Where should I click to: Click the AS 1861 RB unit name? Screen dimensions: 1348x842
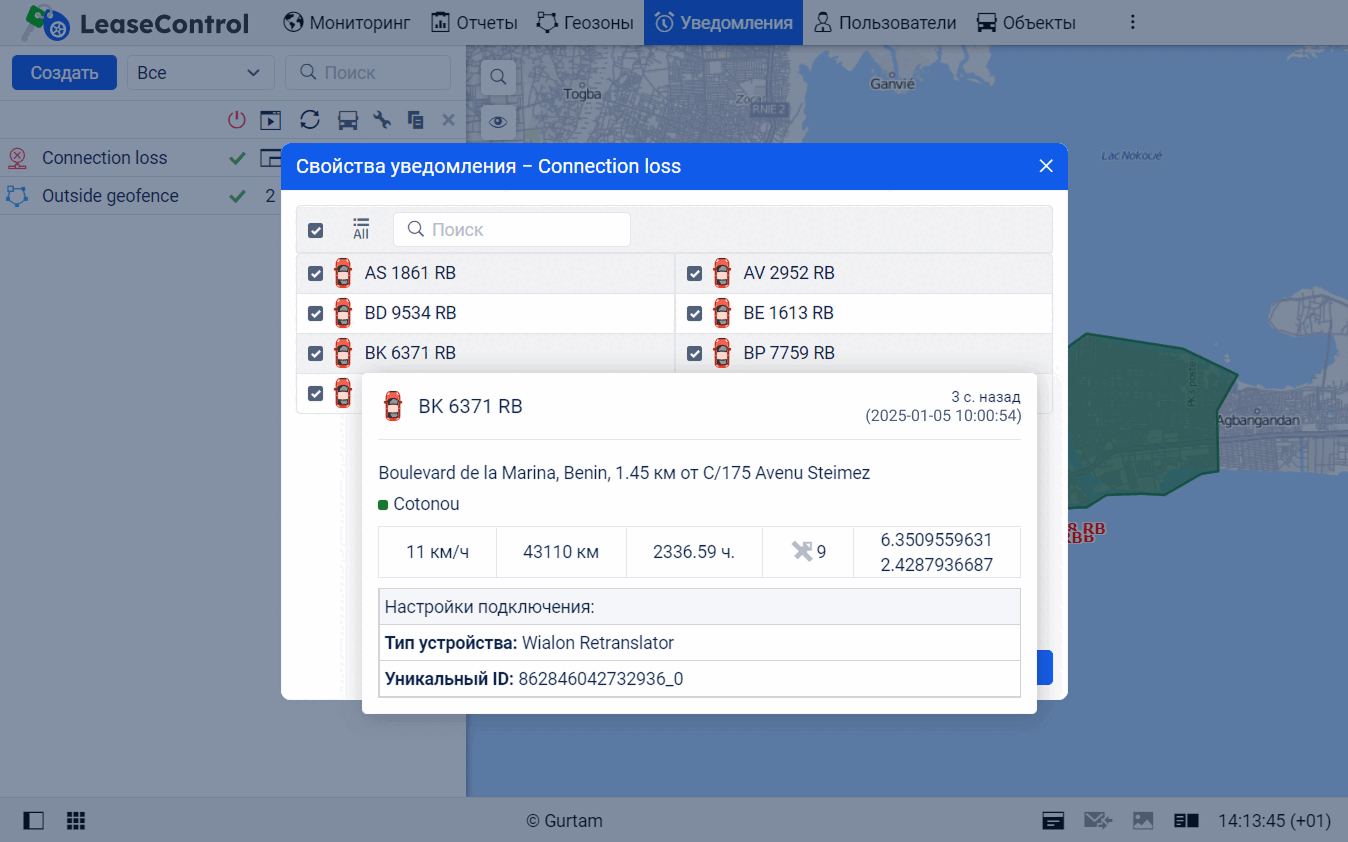coord(410,273)
